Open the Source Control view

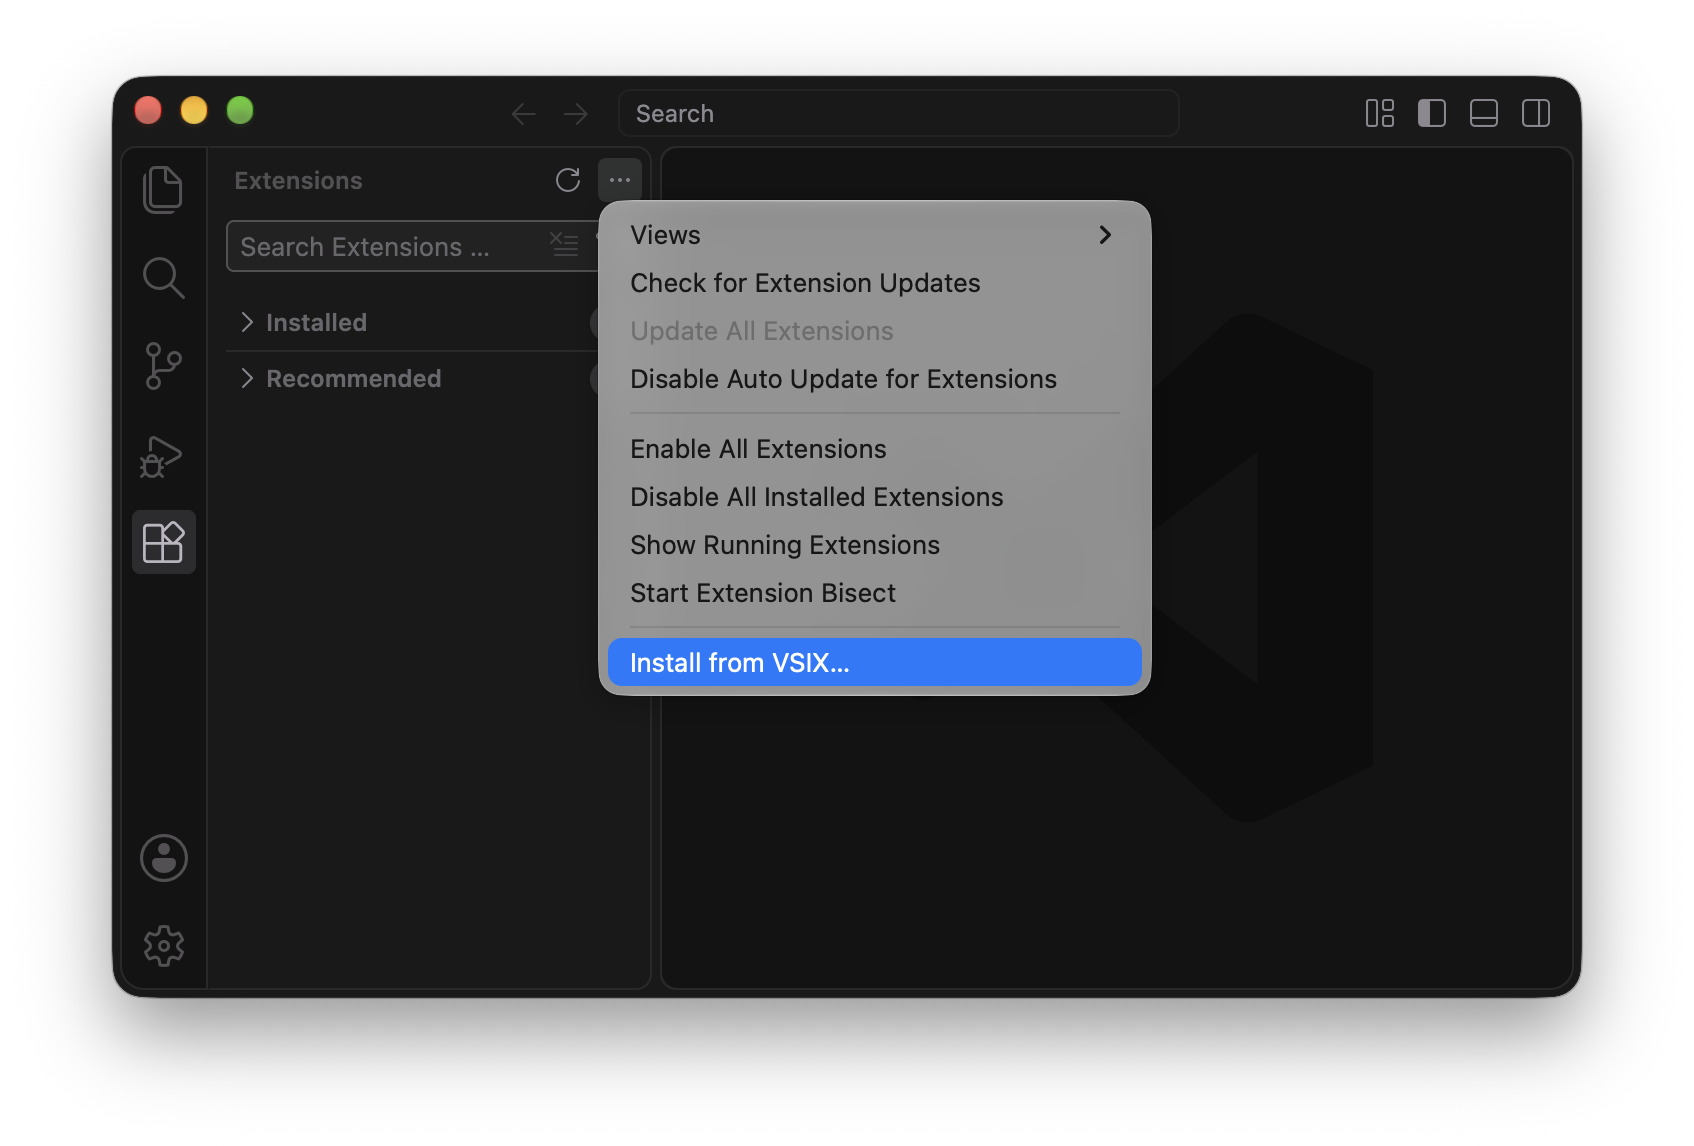(x=163, y=366)
